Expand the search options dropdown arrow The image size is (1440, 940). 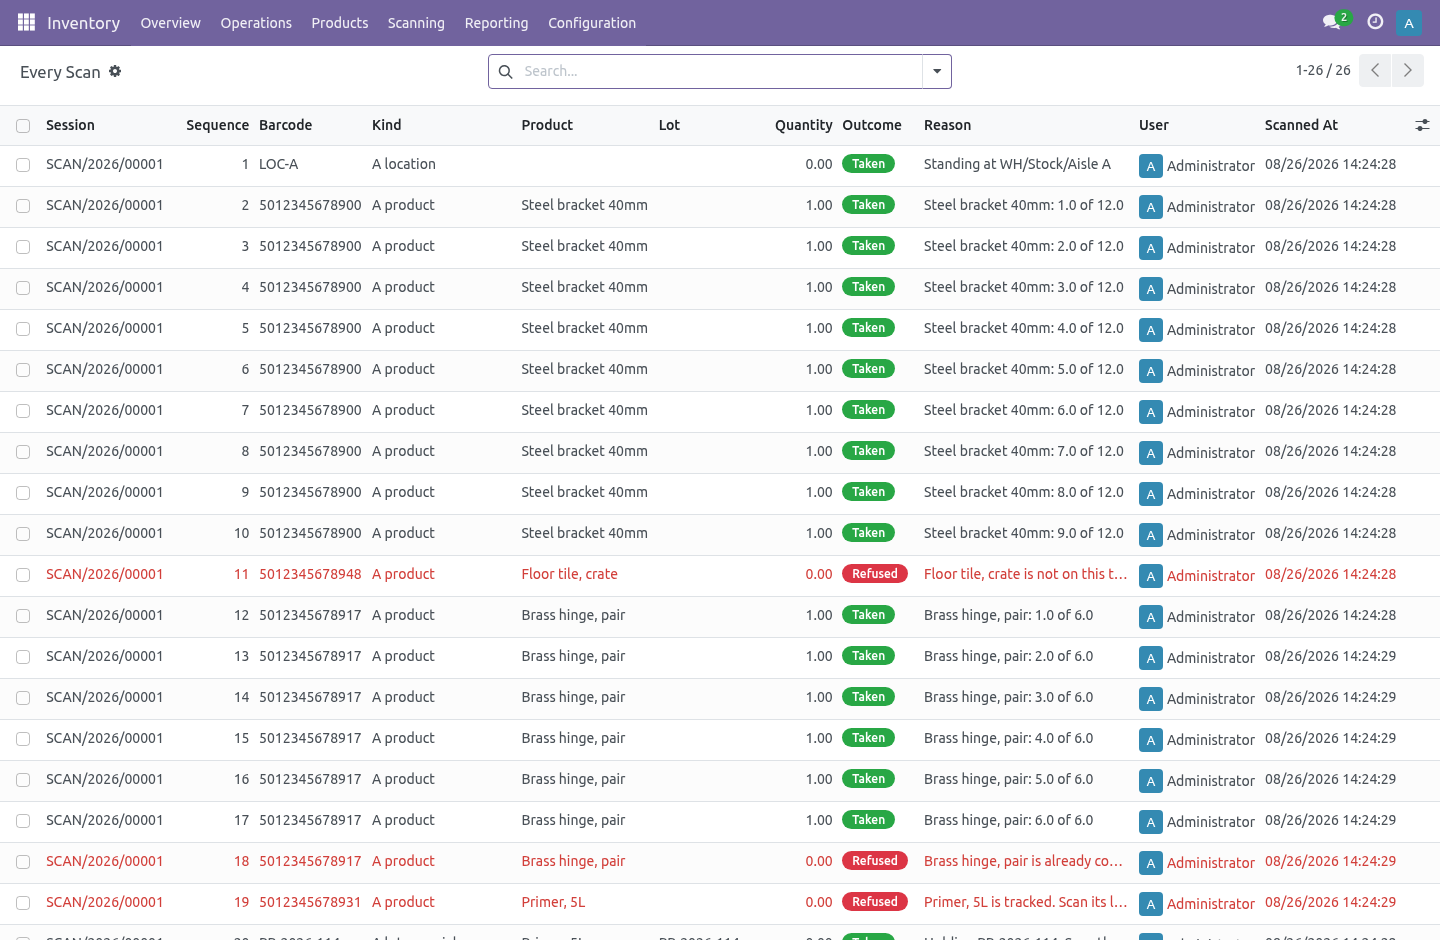pyautogui.click(x=937, y=71)
